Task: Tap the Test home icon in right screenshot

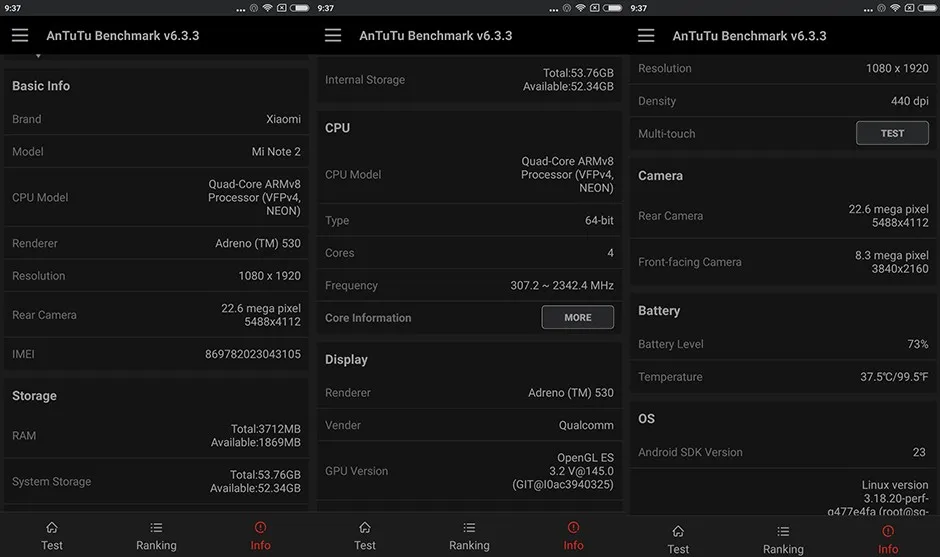Action: [x=678, y=531]
